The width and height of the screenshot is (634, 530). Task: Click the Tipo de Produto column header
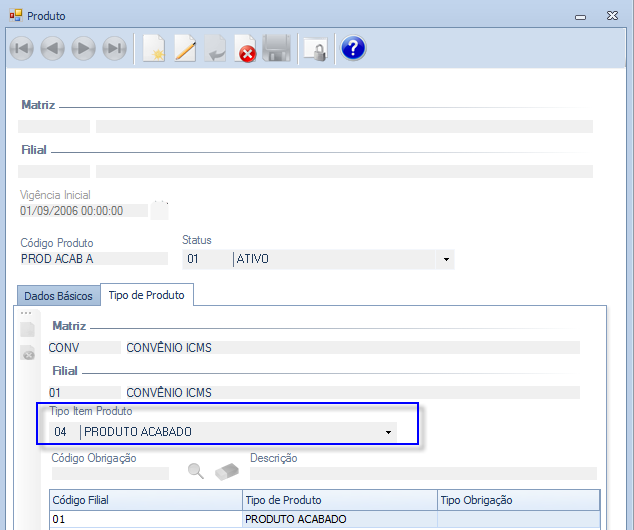click(340, 500)
